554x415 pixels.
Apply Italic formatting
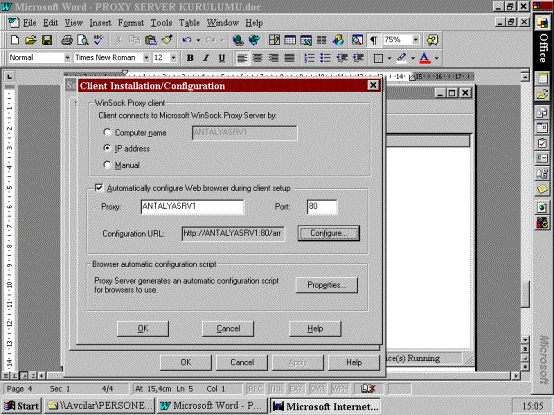[206, 58]
